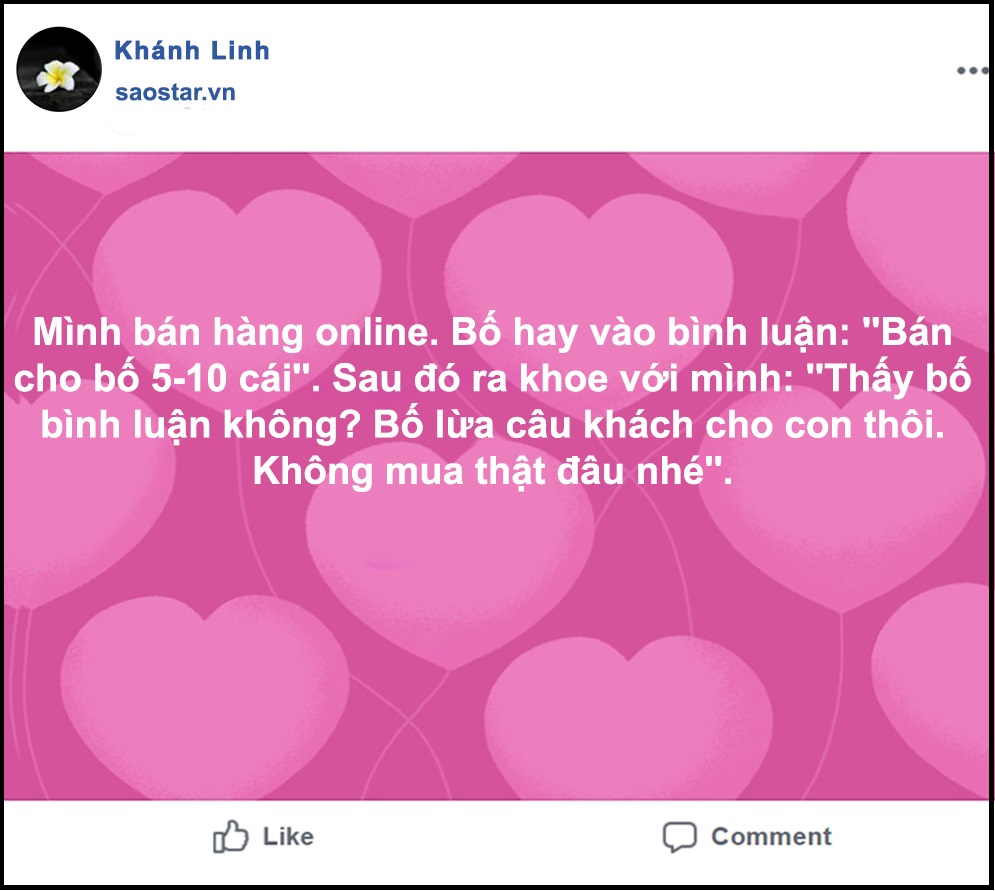Visit the saostar.vn source link
The width and height of the screenshot is (995, 891).
click(175, 93)
